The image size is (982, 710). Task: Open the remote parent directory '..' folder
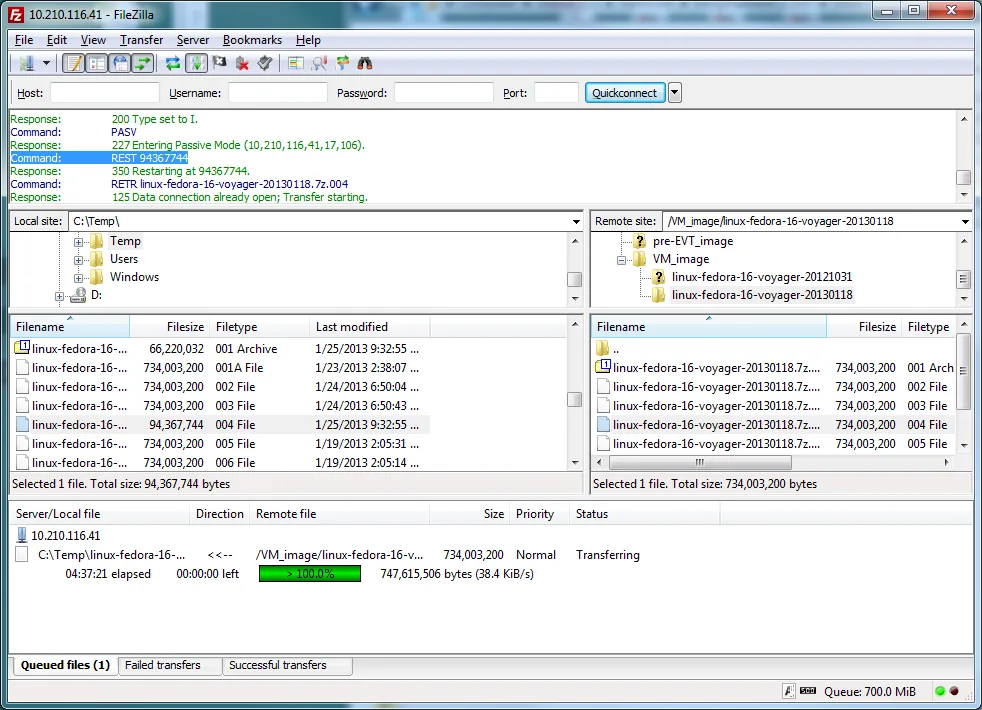[602, 348]
